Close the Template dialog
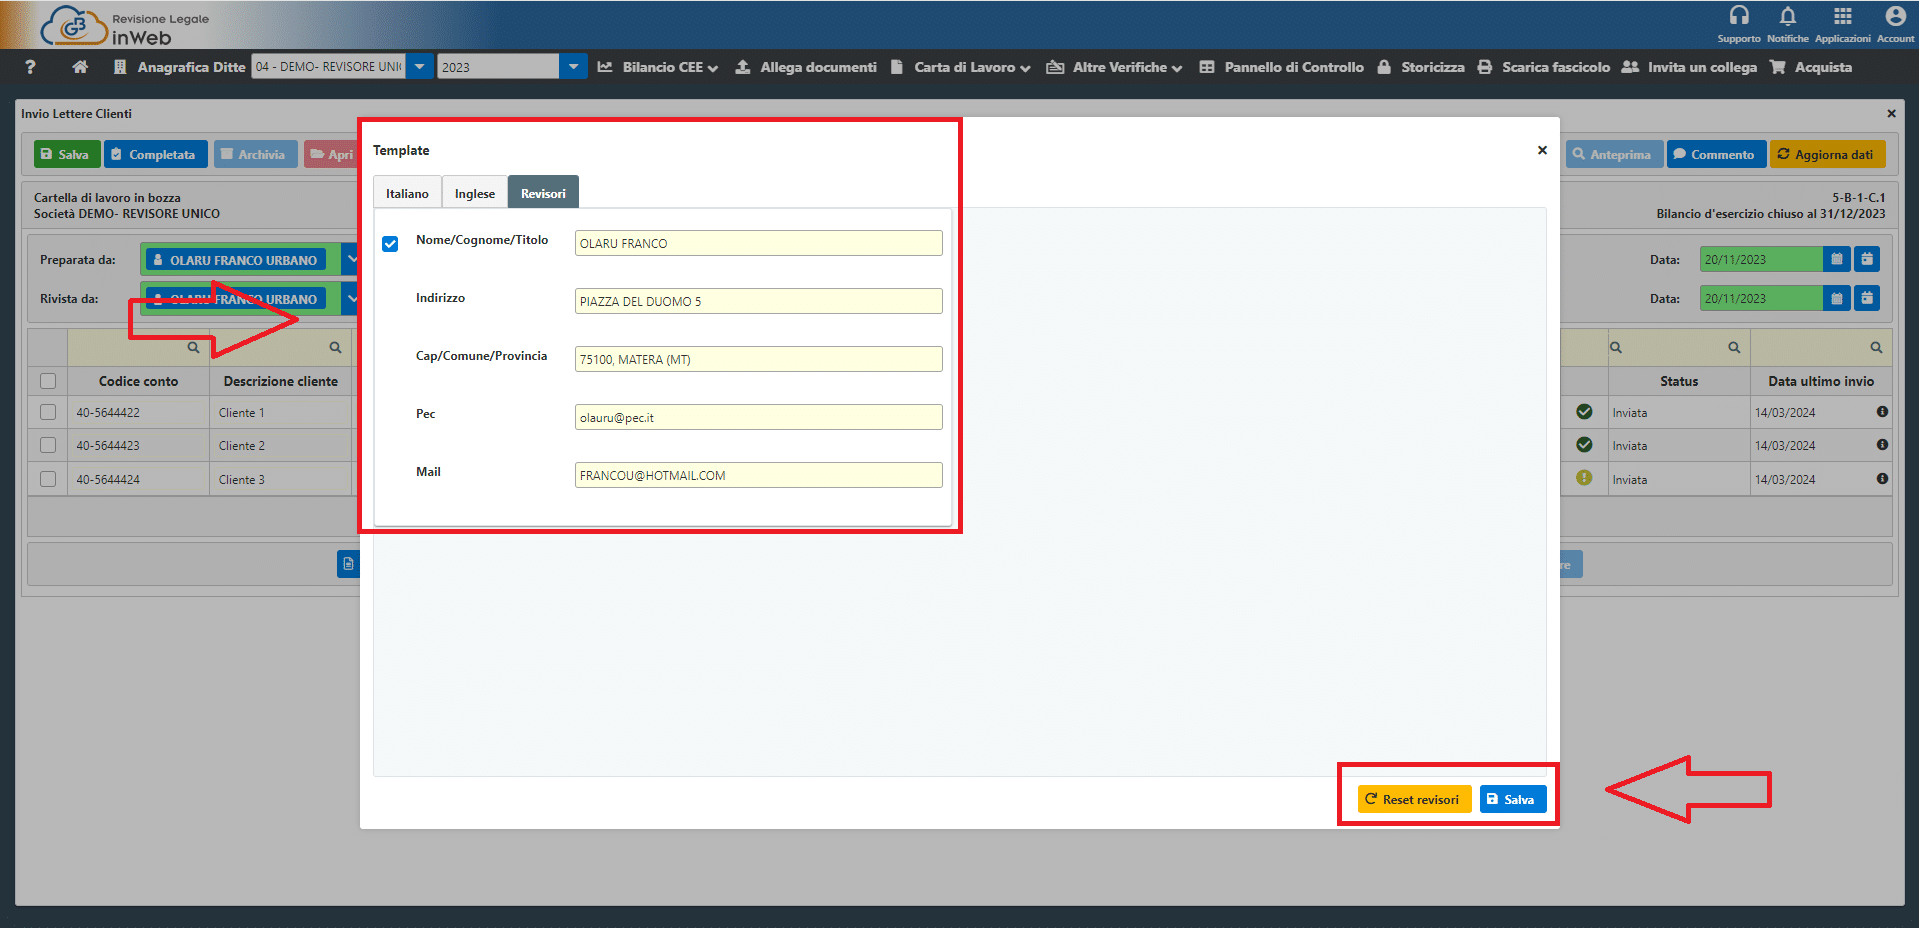Image resolution: width=1919 pixels, height=928 pixels. [x=1542, y=150]
